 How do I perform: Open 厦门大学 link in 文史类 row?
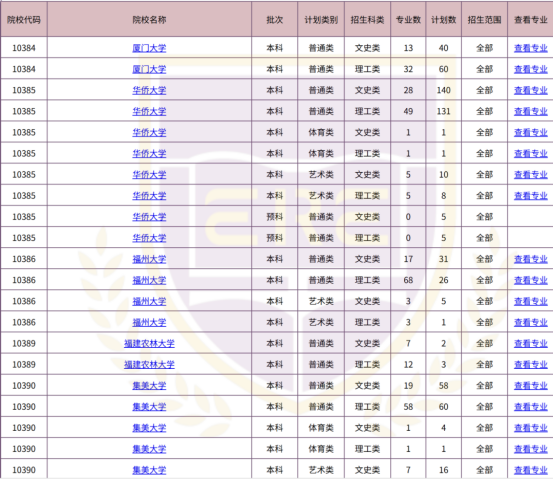(149, 48)
